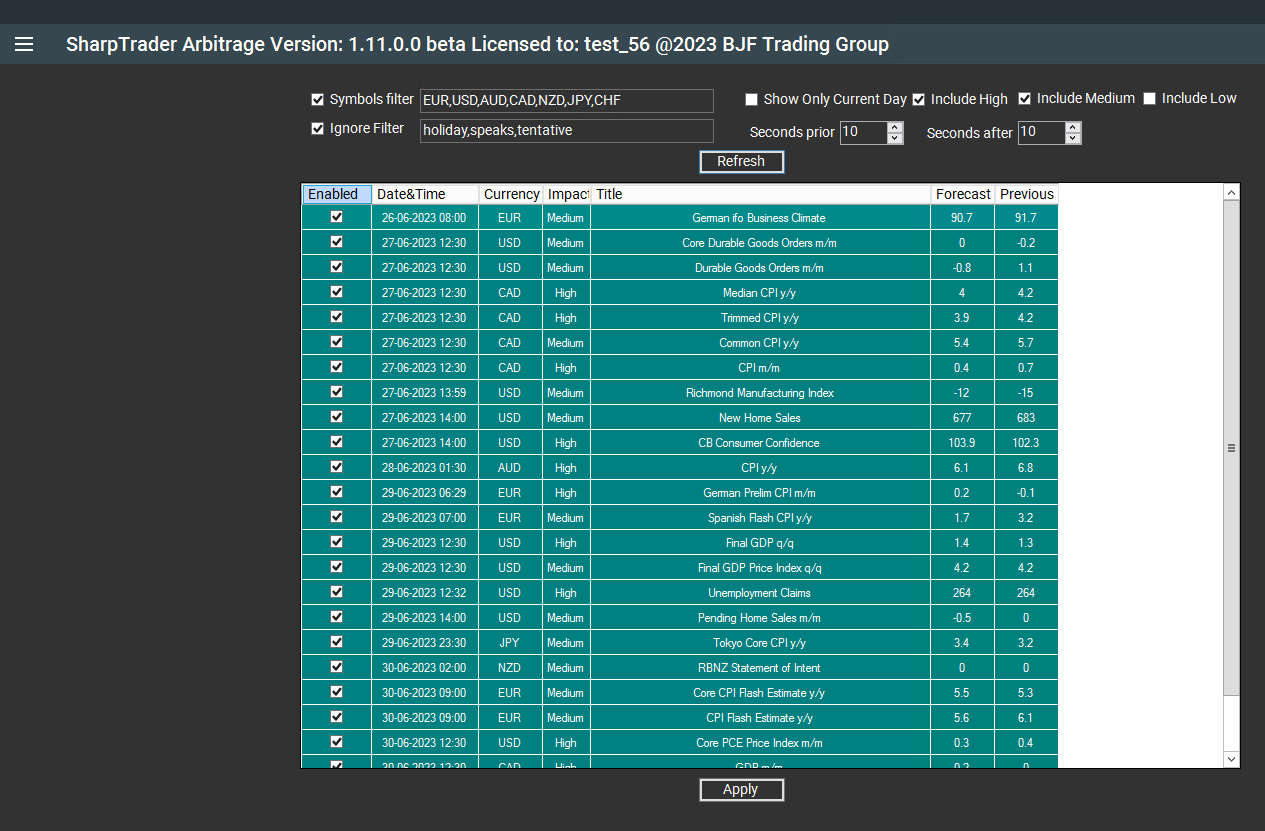Decrease Seconds after with down arrow
The image size is (1265, 831).
pyautogui.click(x=1073, y=138)
